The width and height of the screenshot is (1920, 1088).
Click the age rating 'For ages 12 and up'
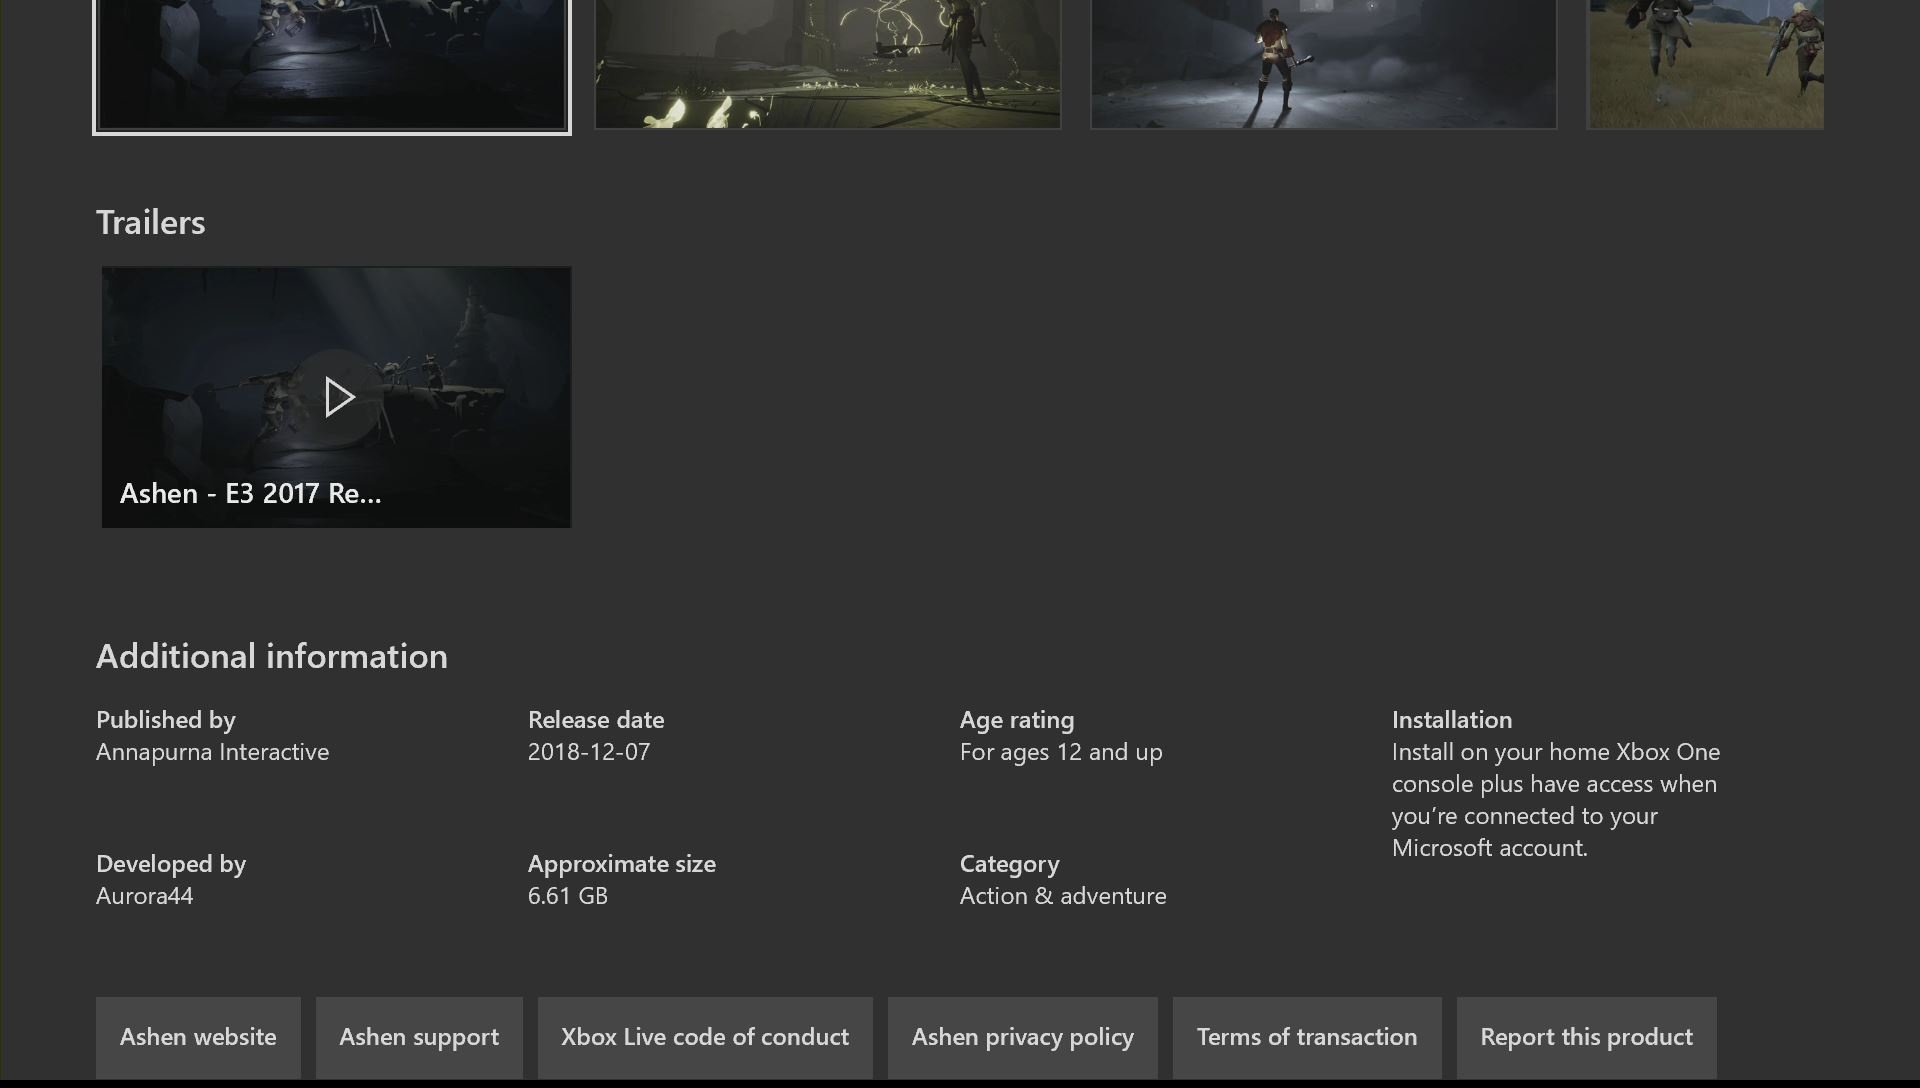tap(1061, 752)
